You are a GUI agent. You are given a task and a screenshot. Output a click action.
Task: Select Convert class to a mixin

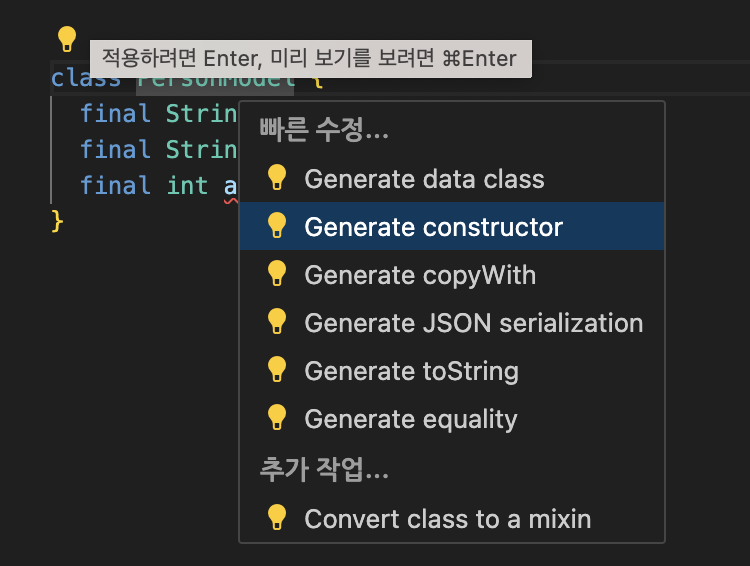452,519
